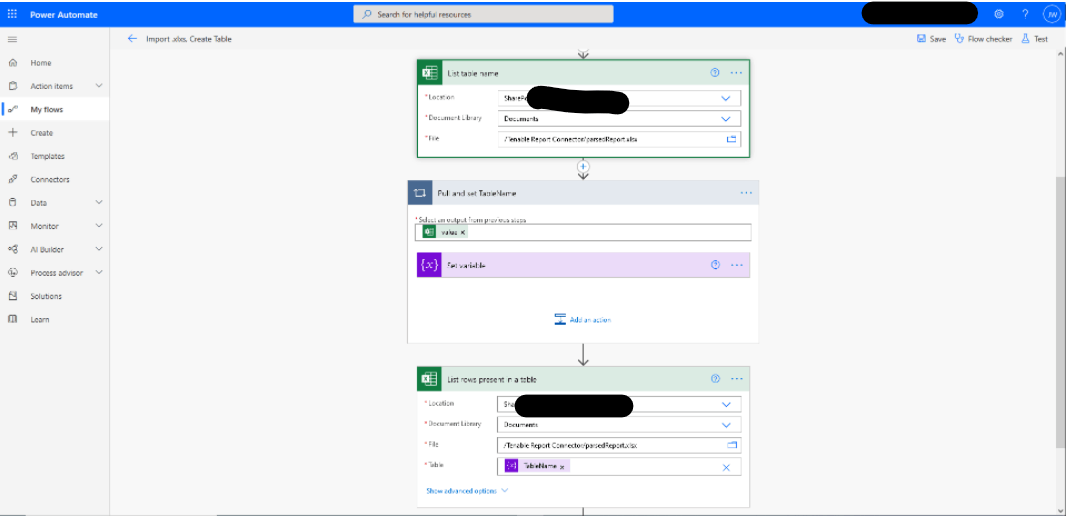
Task: Expand Show advanced options
Action: 467,491
